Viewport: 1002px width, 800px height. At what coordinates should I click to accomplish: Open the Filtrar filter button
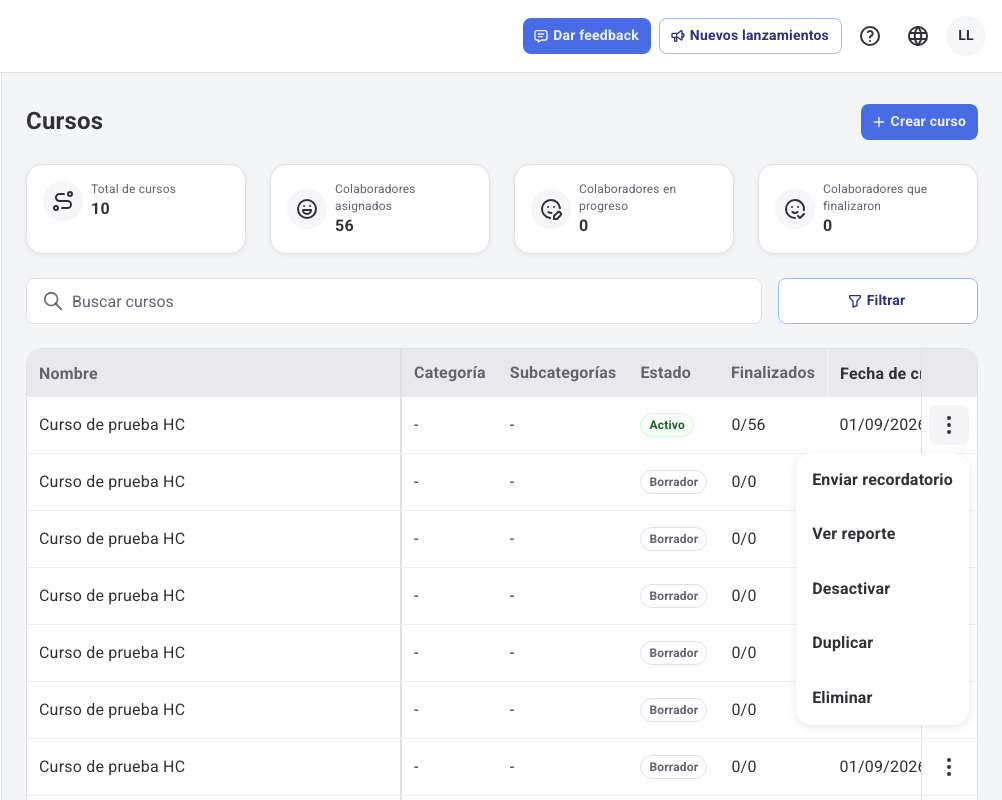tap(877, 301)
